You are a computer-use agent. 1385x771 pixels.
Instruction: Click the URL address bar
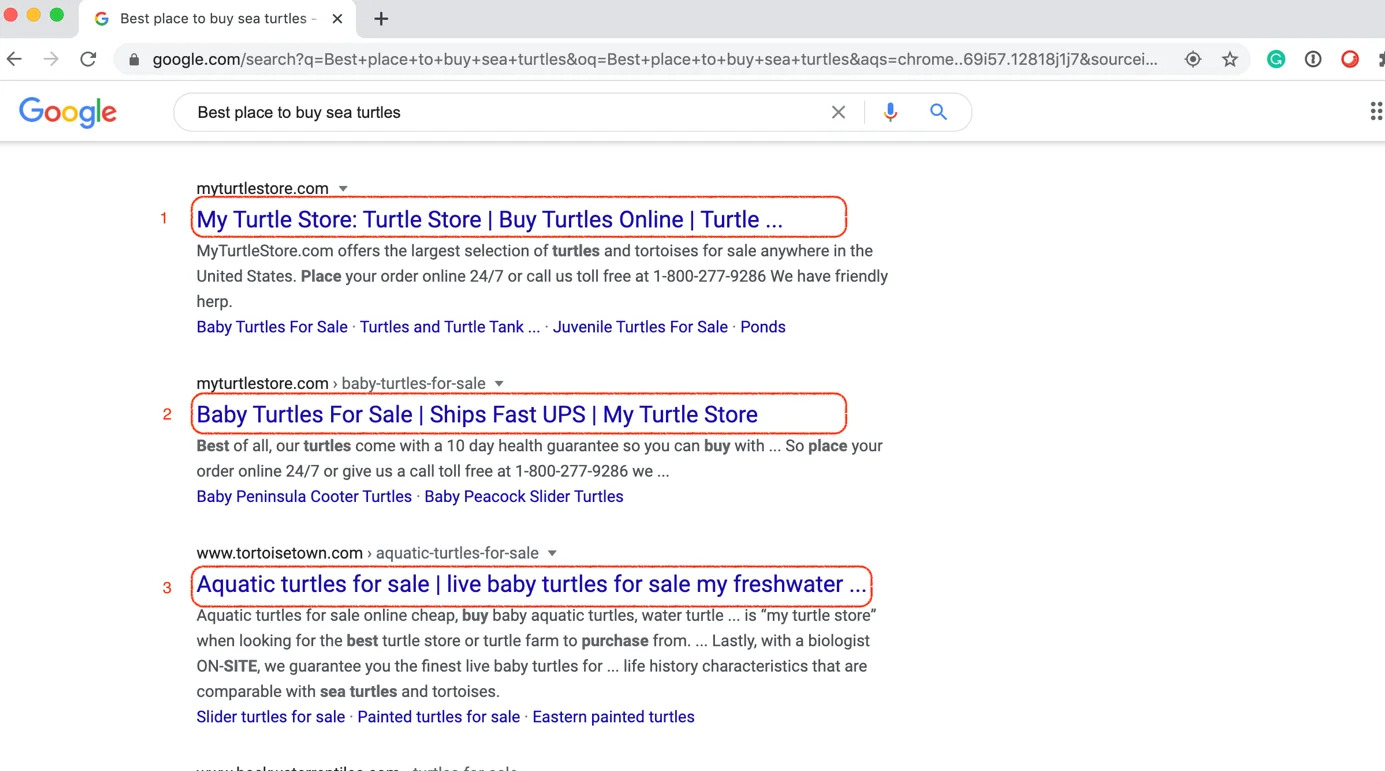pos(655,60)
